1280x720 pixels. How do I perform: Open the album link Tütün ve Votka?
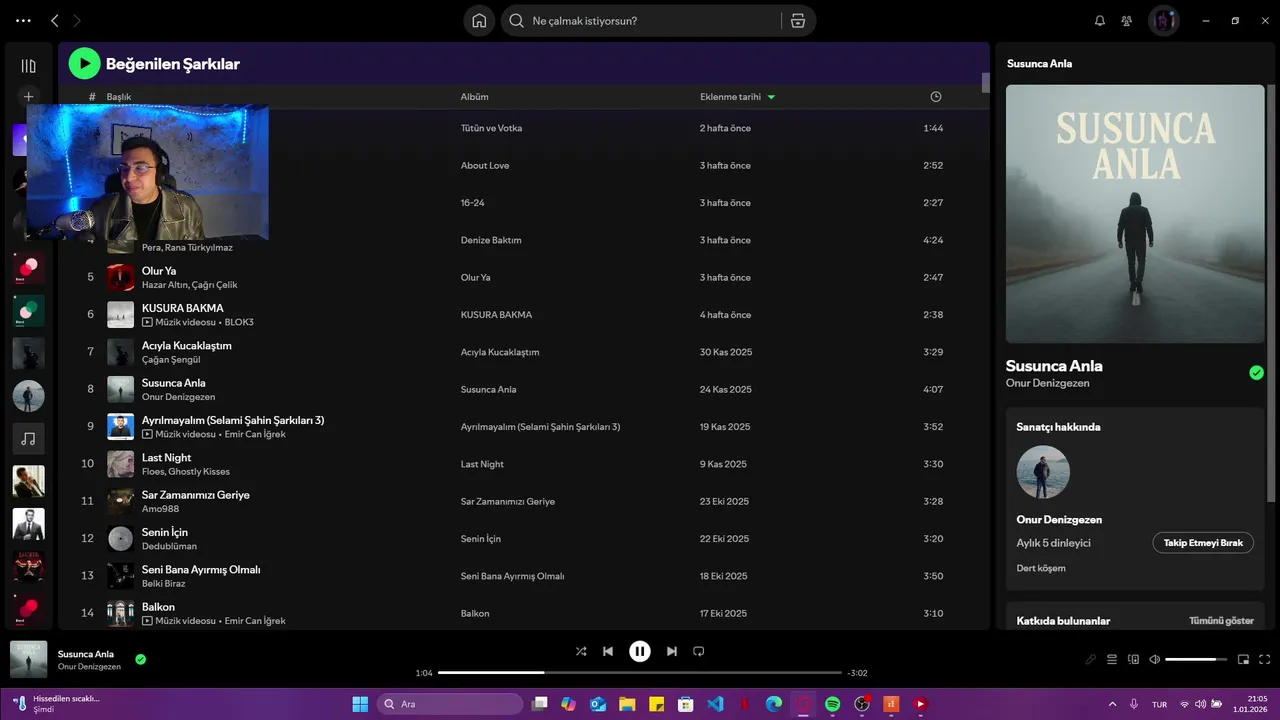(x=491, y=128)
